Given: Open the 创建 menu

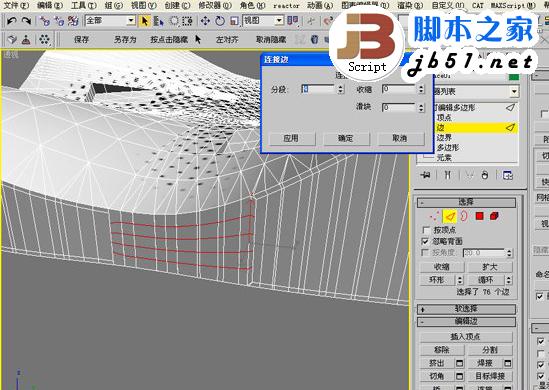Looking at the screenshot, I should (177, 6).
